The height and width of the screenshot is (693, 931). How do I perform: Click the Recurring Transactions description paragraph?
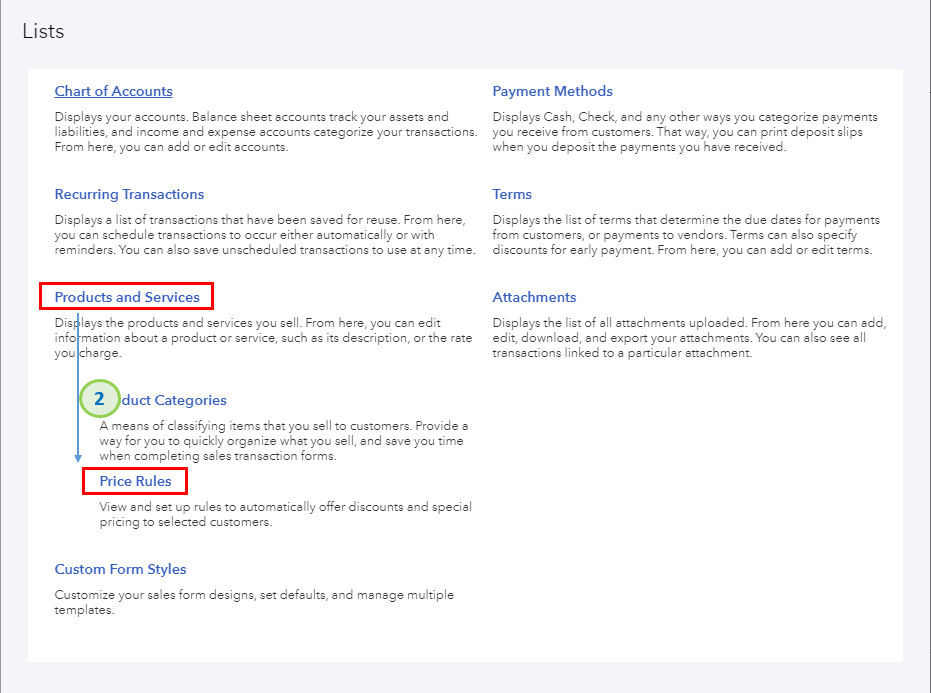point(265,235)
